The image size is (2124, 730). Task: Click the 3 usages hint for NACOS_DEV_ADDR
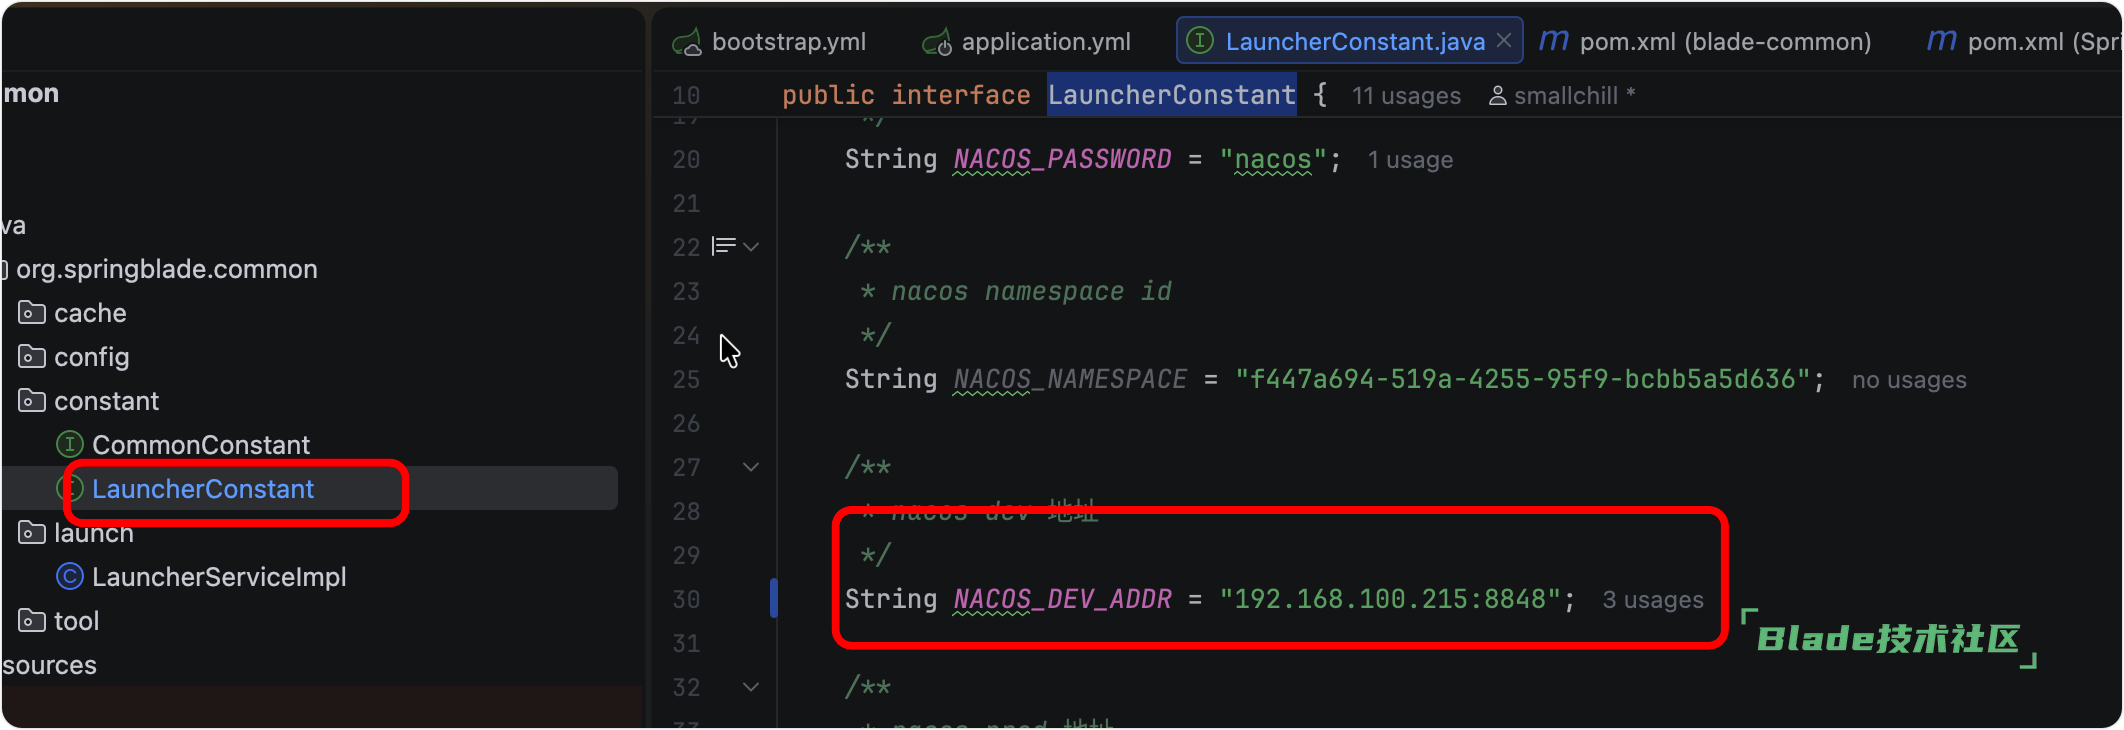tap(1652, 600)
